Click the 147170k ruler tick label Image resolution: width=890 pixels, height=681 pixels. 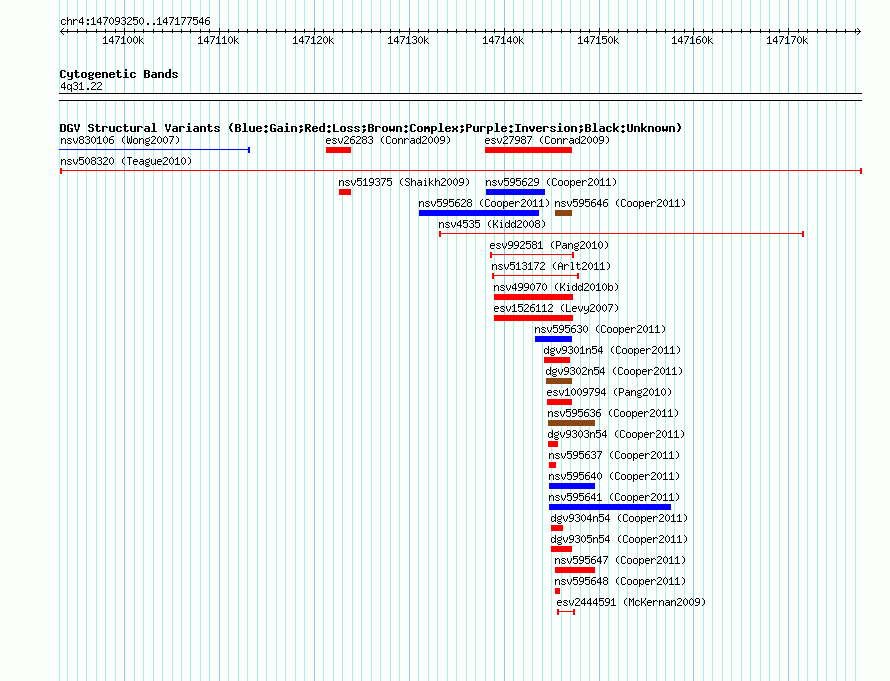click(x=787, y=40)
